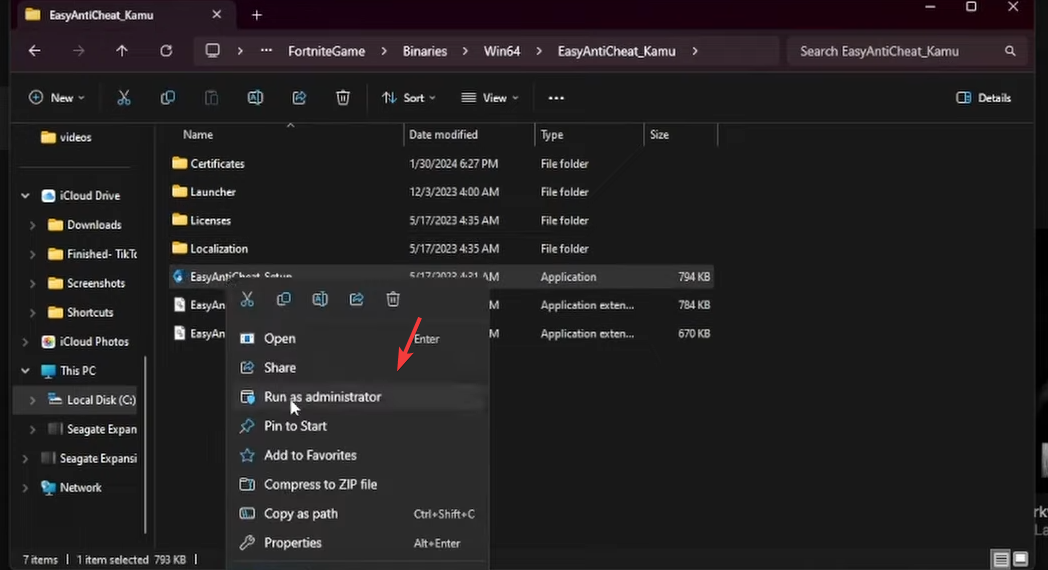Switch to the large thumbnails view icon
The width and height of the screenshot is (1048, 570).
coord(1020,559)
